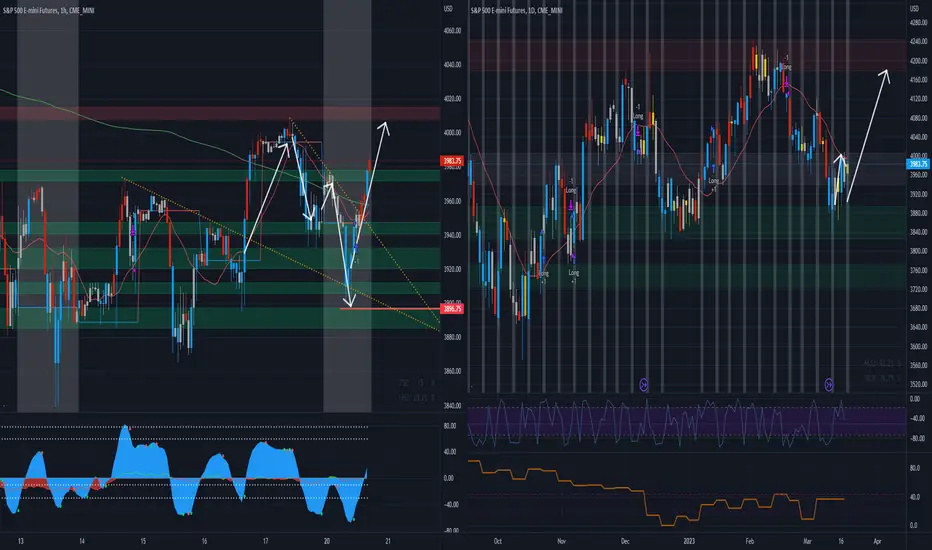Click the -80.00 oscillator scale value on daily chart
Screen dimensions: 932x550
click(917, 438)
